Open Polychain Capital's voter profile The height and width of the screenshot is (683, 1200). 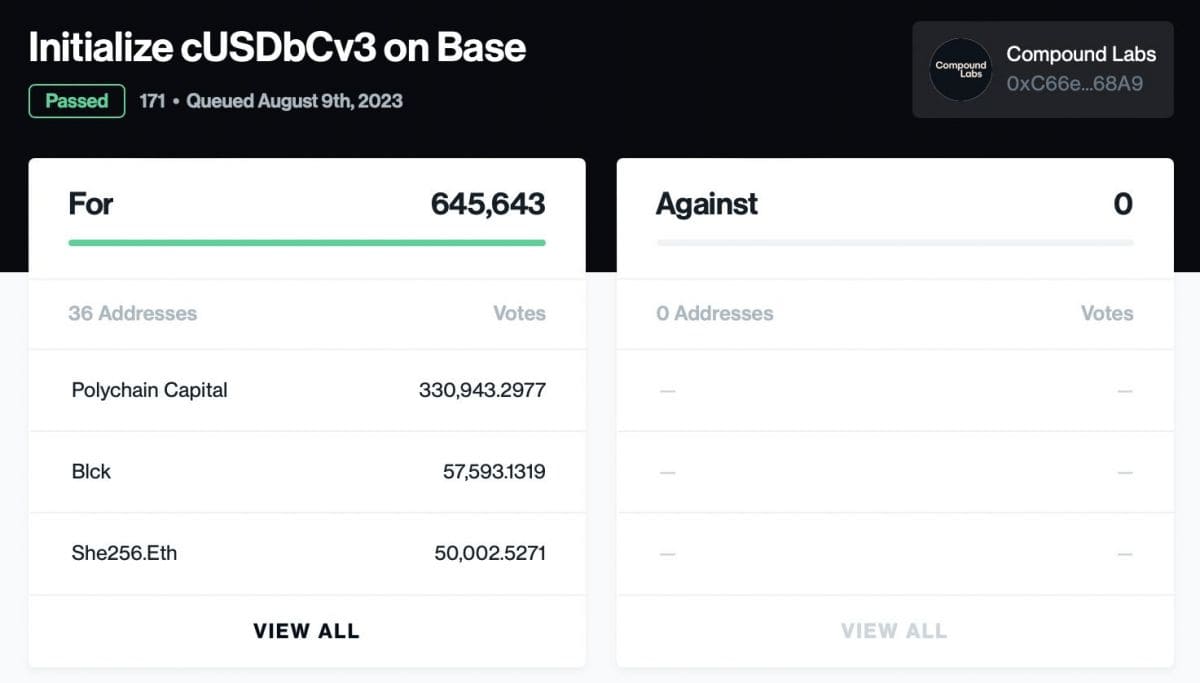(x=149, y=390)
